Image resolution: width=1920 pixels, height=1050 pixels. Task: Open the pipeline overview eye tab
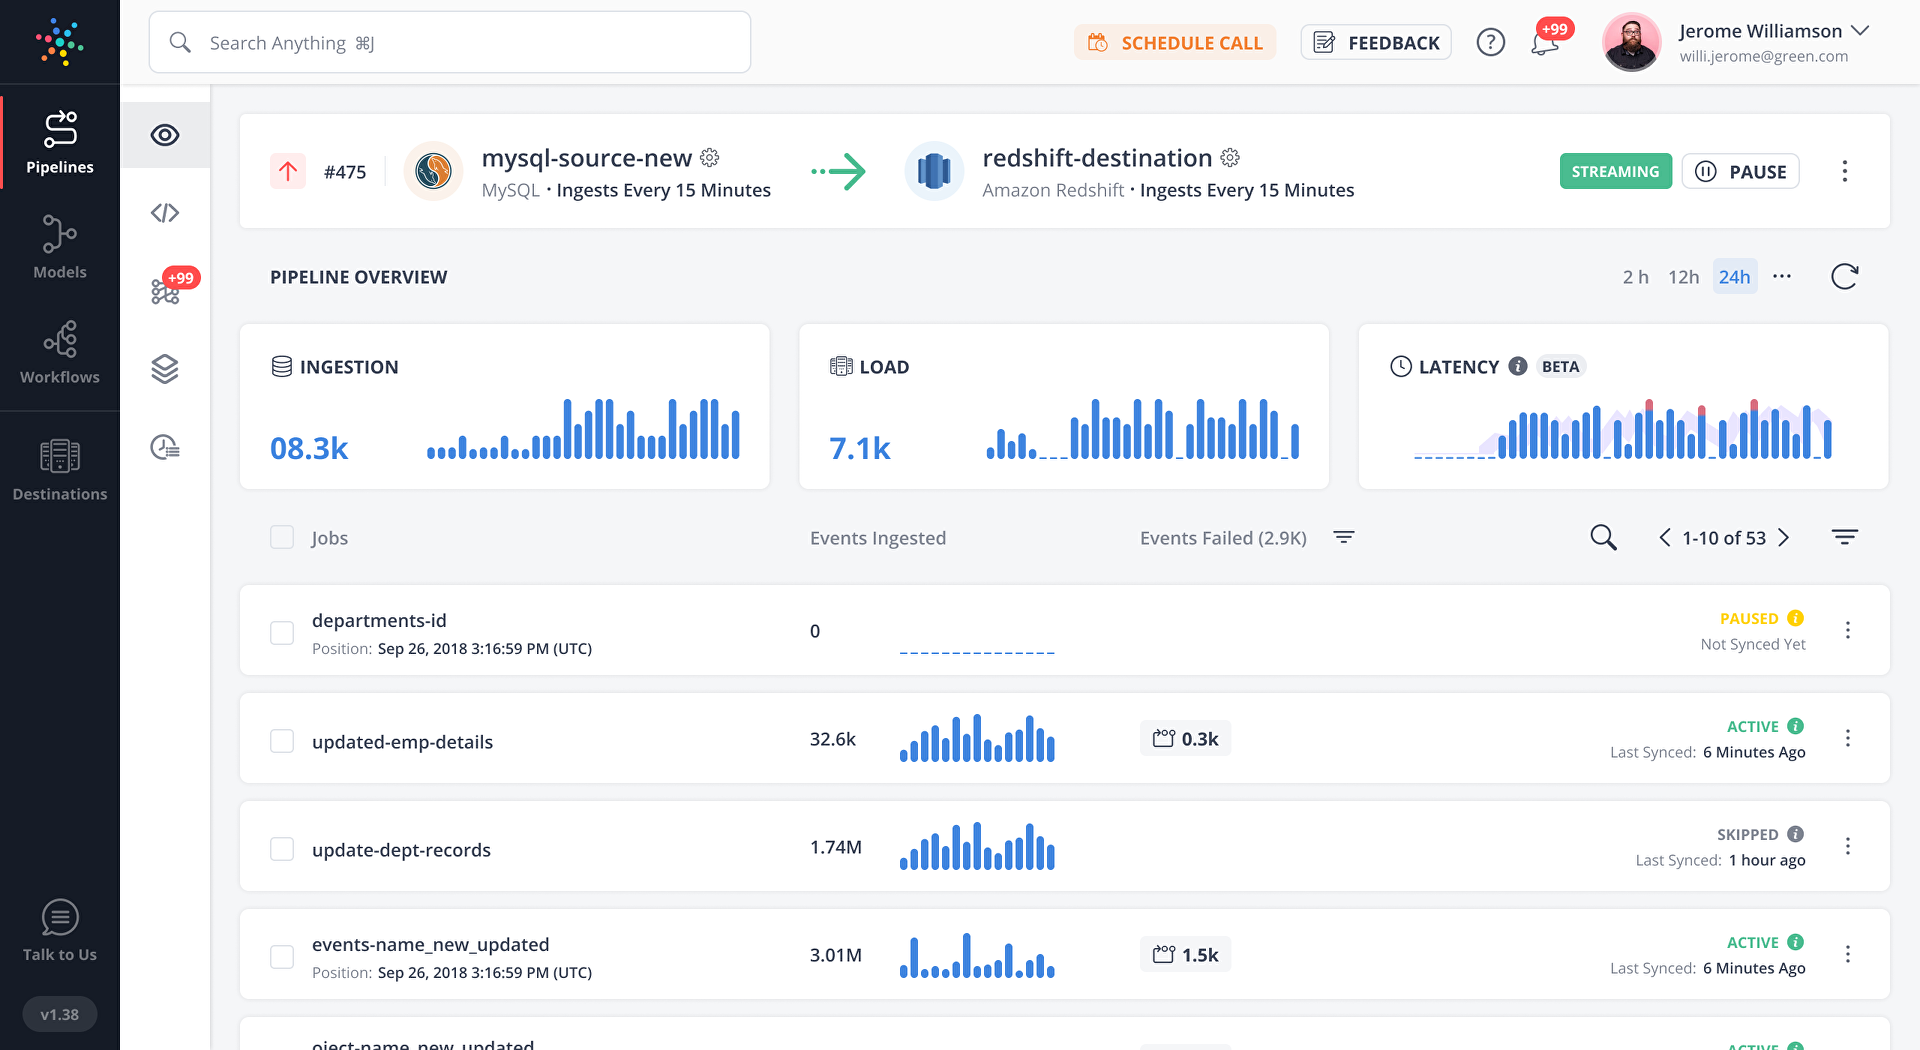pos(165,135)
